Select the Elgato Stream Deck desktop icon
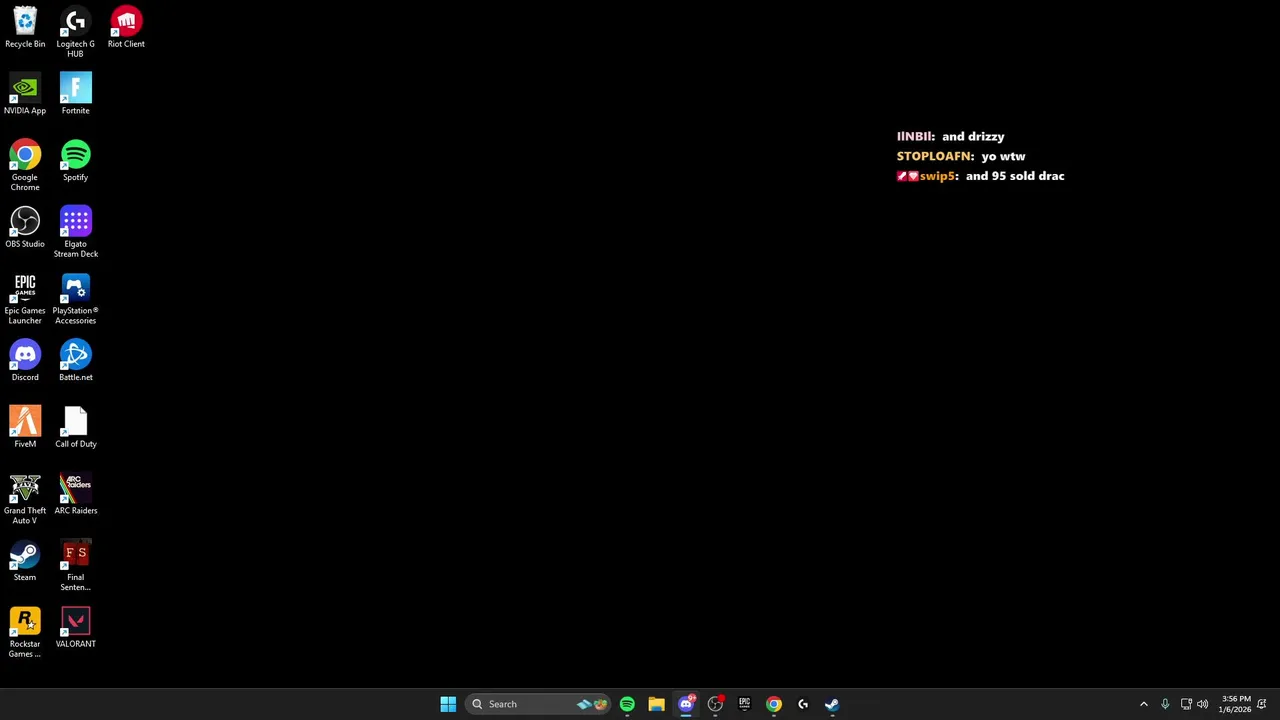This screenshot has height=720, width=1280. point(75,232)
